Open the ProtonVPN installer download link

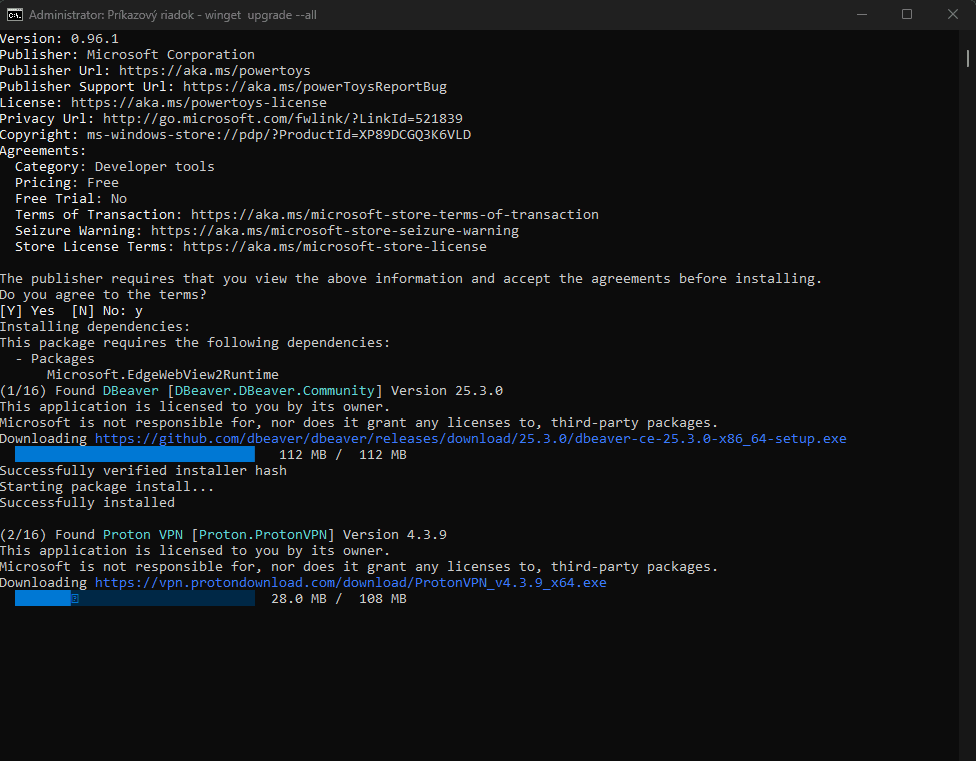pyautogui.click(x=350, y=583)
